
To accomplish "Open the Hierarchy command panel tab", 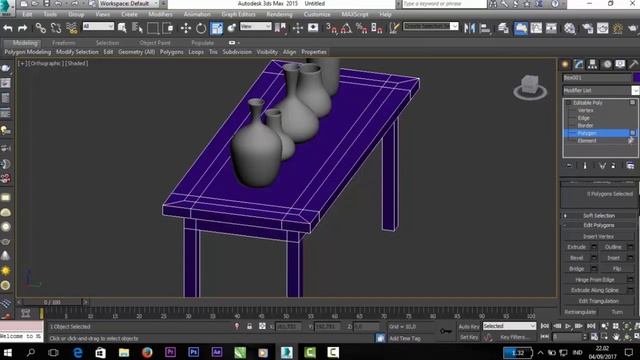I will pos(592,64).
